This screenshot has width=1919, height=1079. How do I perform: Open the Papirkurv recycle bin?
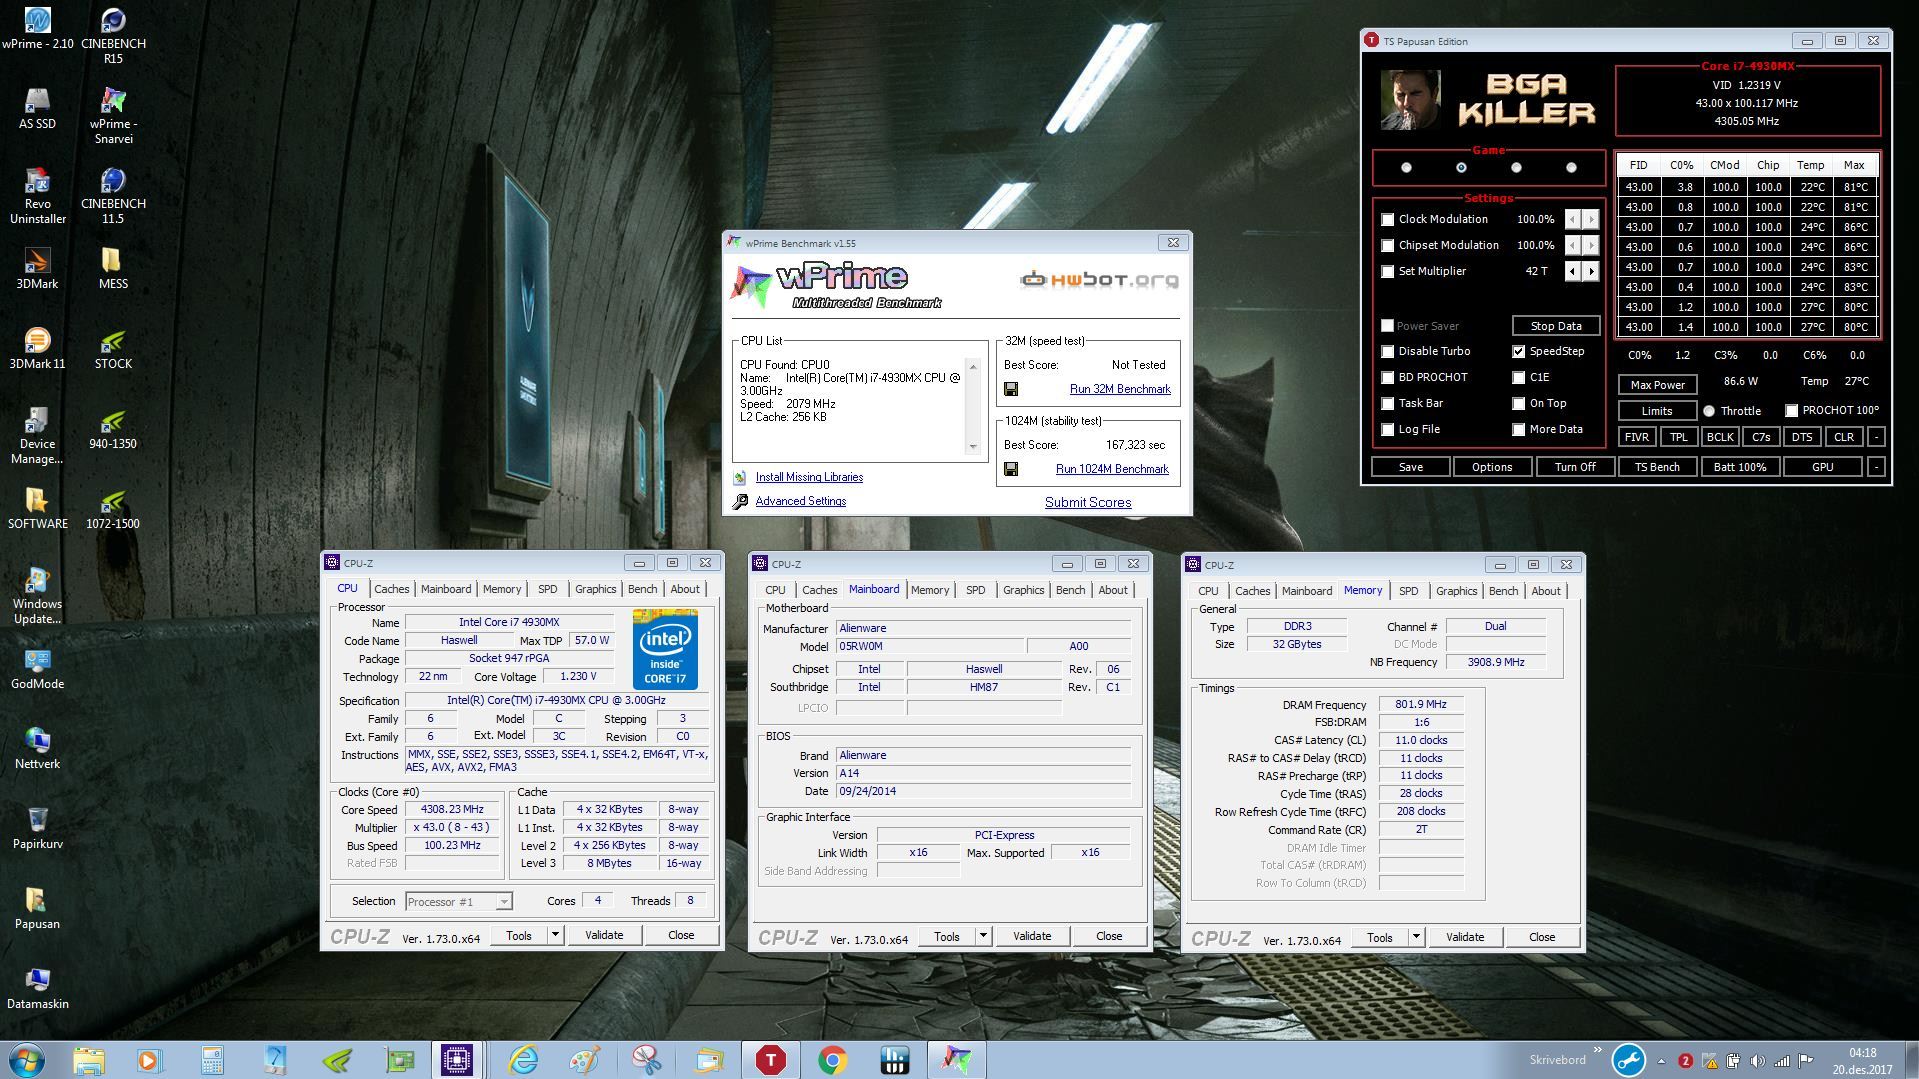(38, 829)
